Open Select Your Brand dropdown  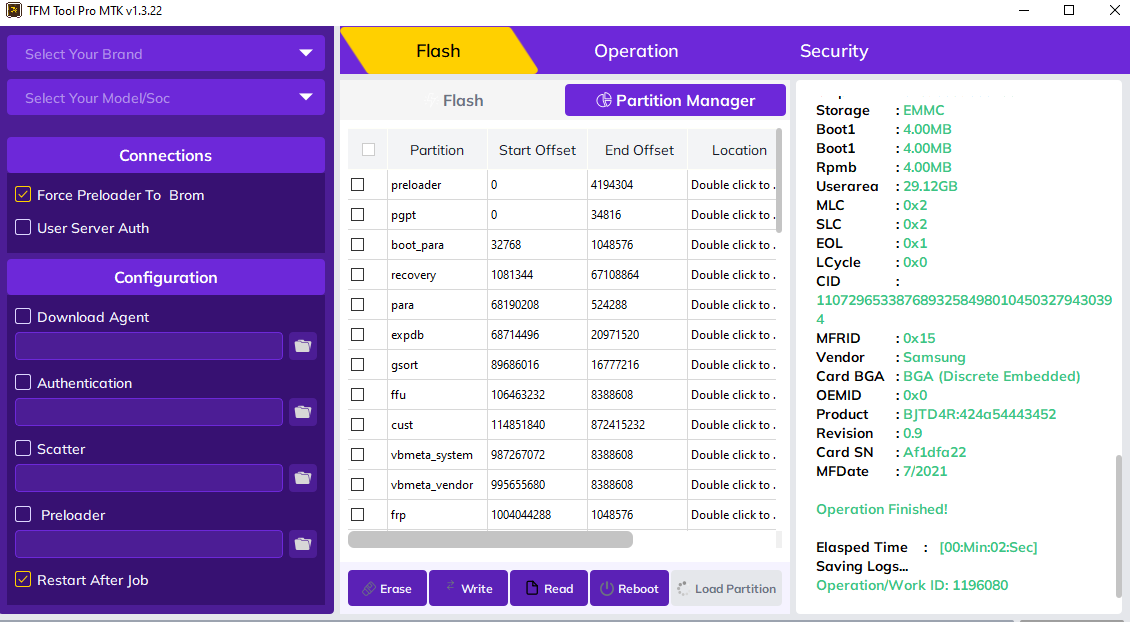tap(166, 54)
